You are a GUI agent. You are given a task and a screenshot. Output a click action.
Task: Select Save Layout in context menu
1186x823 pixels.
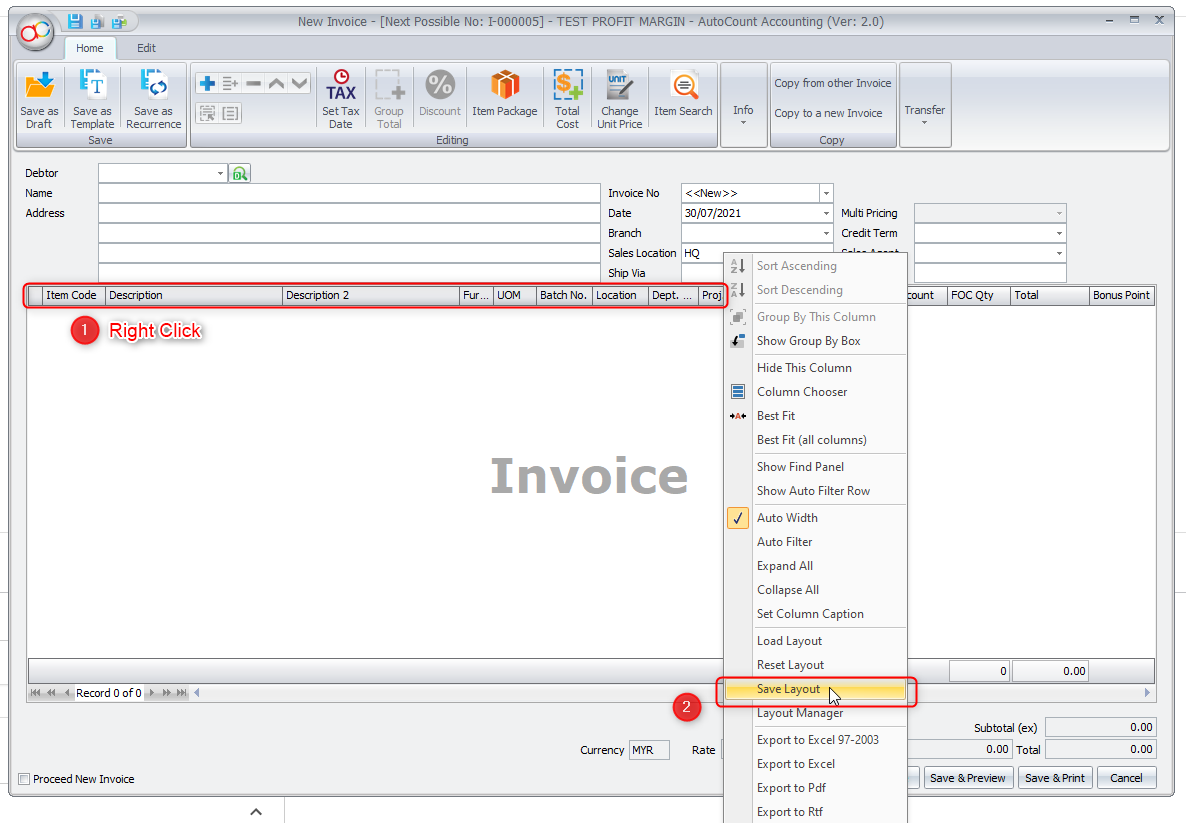815,689
